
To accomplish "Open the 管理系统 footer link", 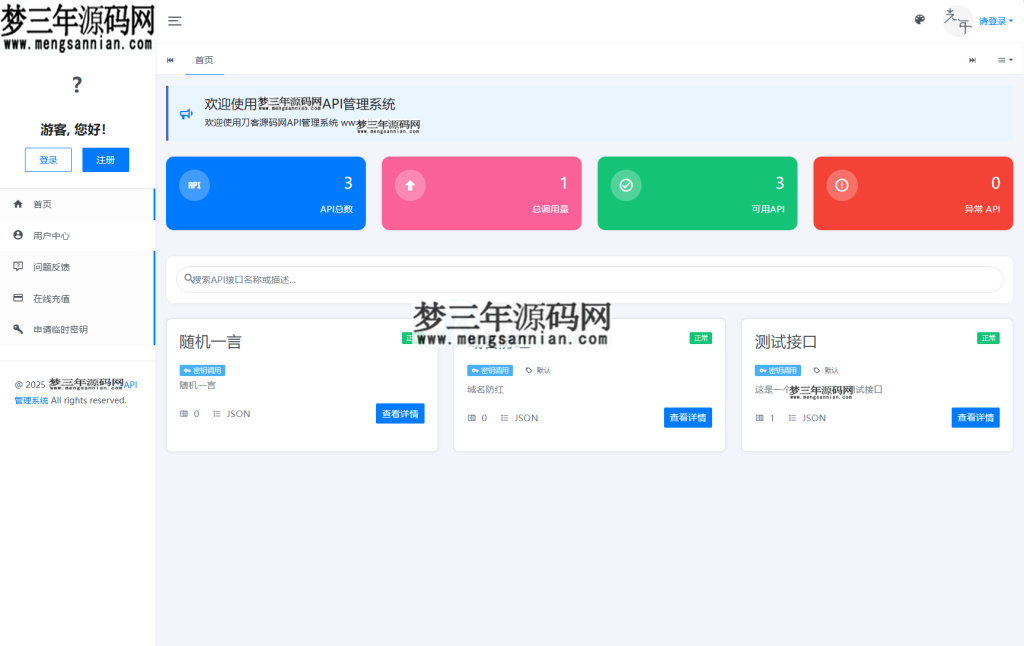I will pos(31,400).
